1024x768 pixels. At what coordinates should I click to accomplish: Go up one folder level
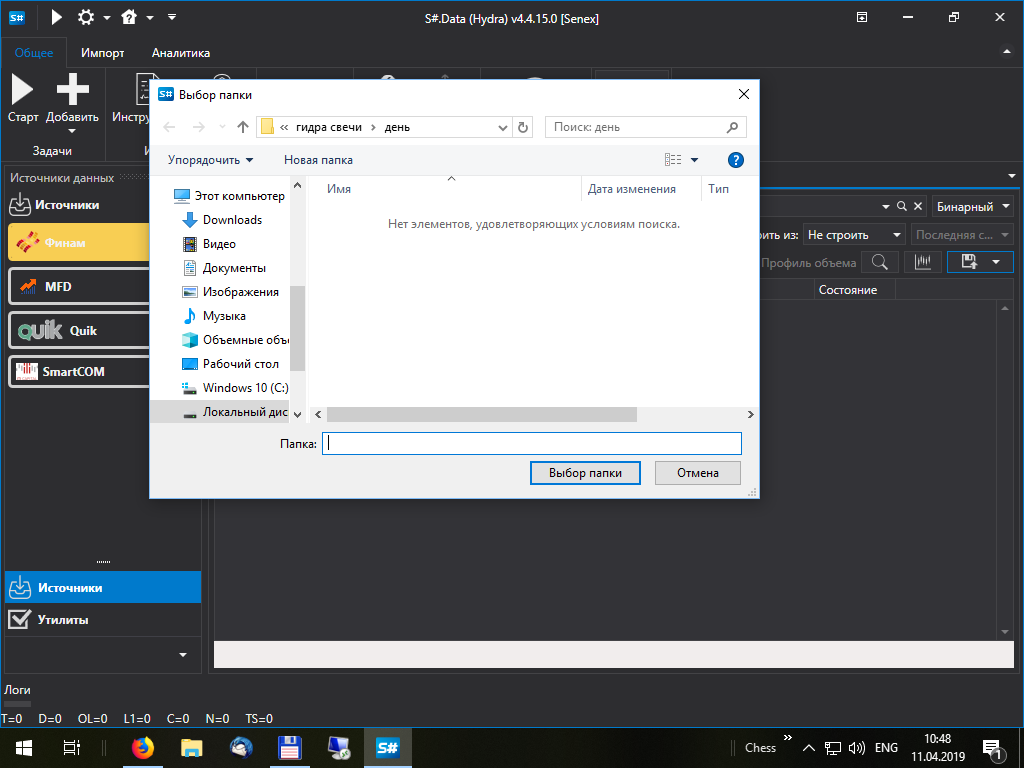coord(243,127)
